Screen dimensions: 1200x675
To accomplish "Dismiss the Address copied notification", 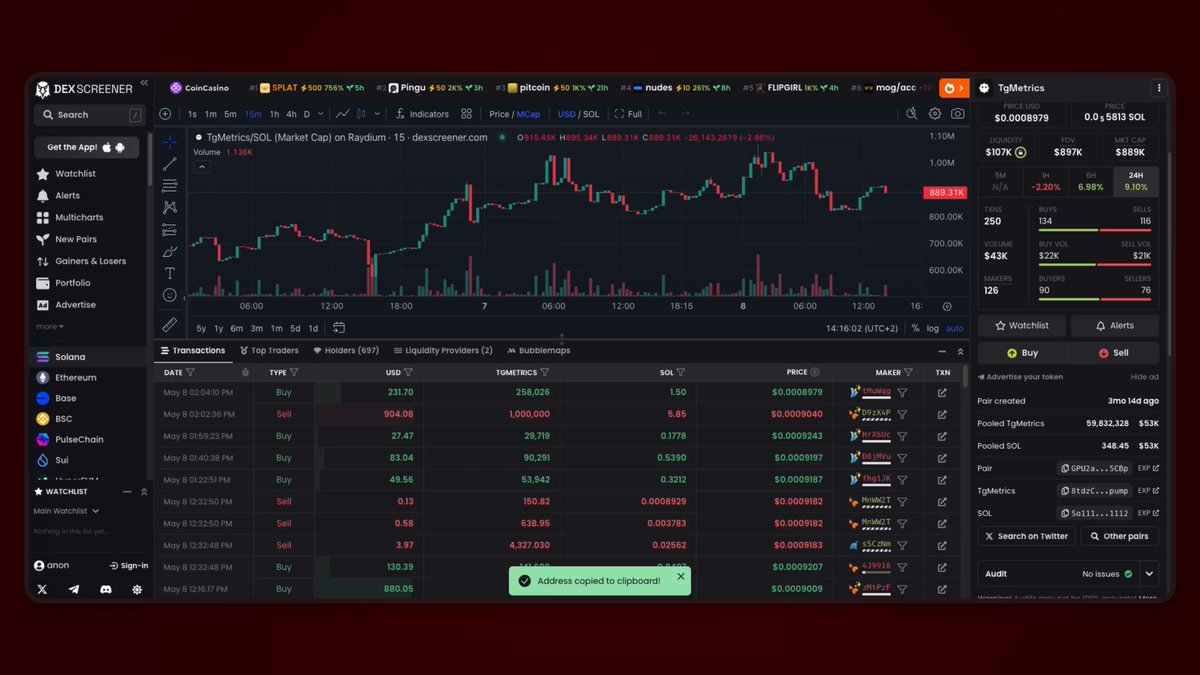I will pyautogui.click(x=680, y=576).
